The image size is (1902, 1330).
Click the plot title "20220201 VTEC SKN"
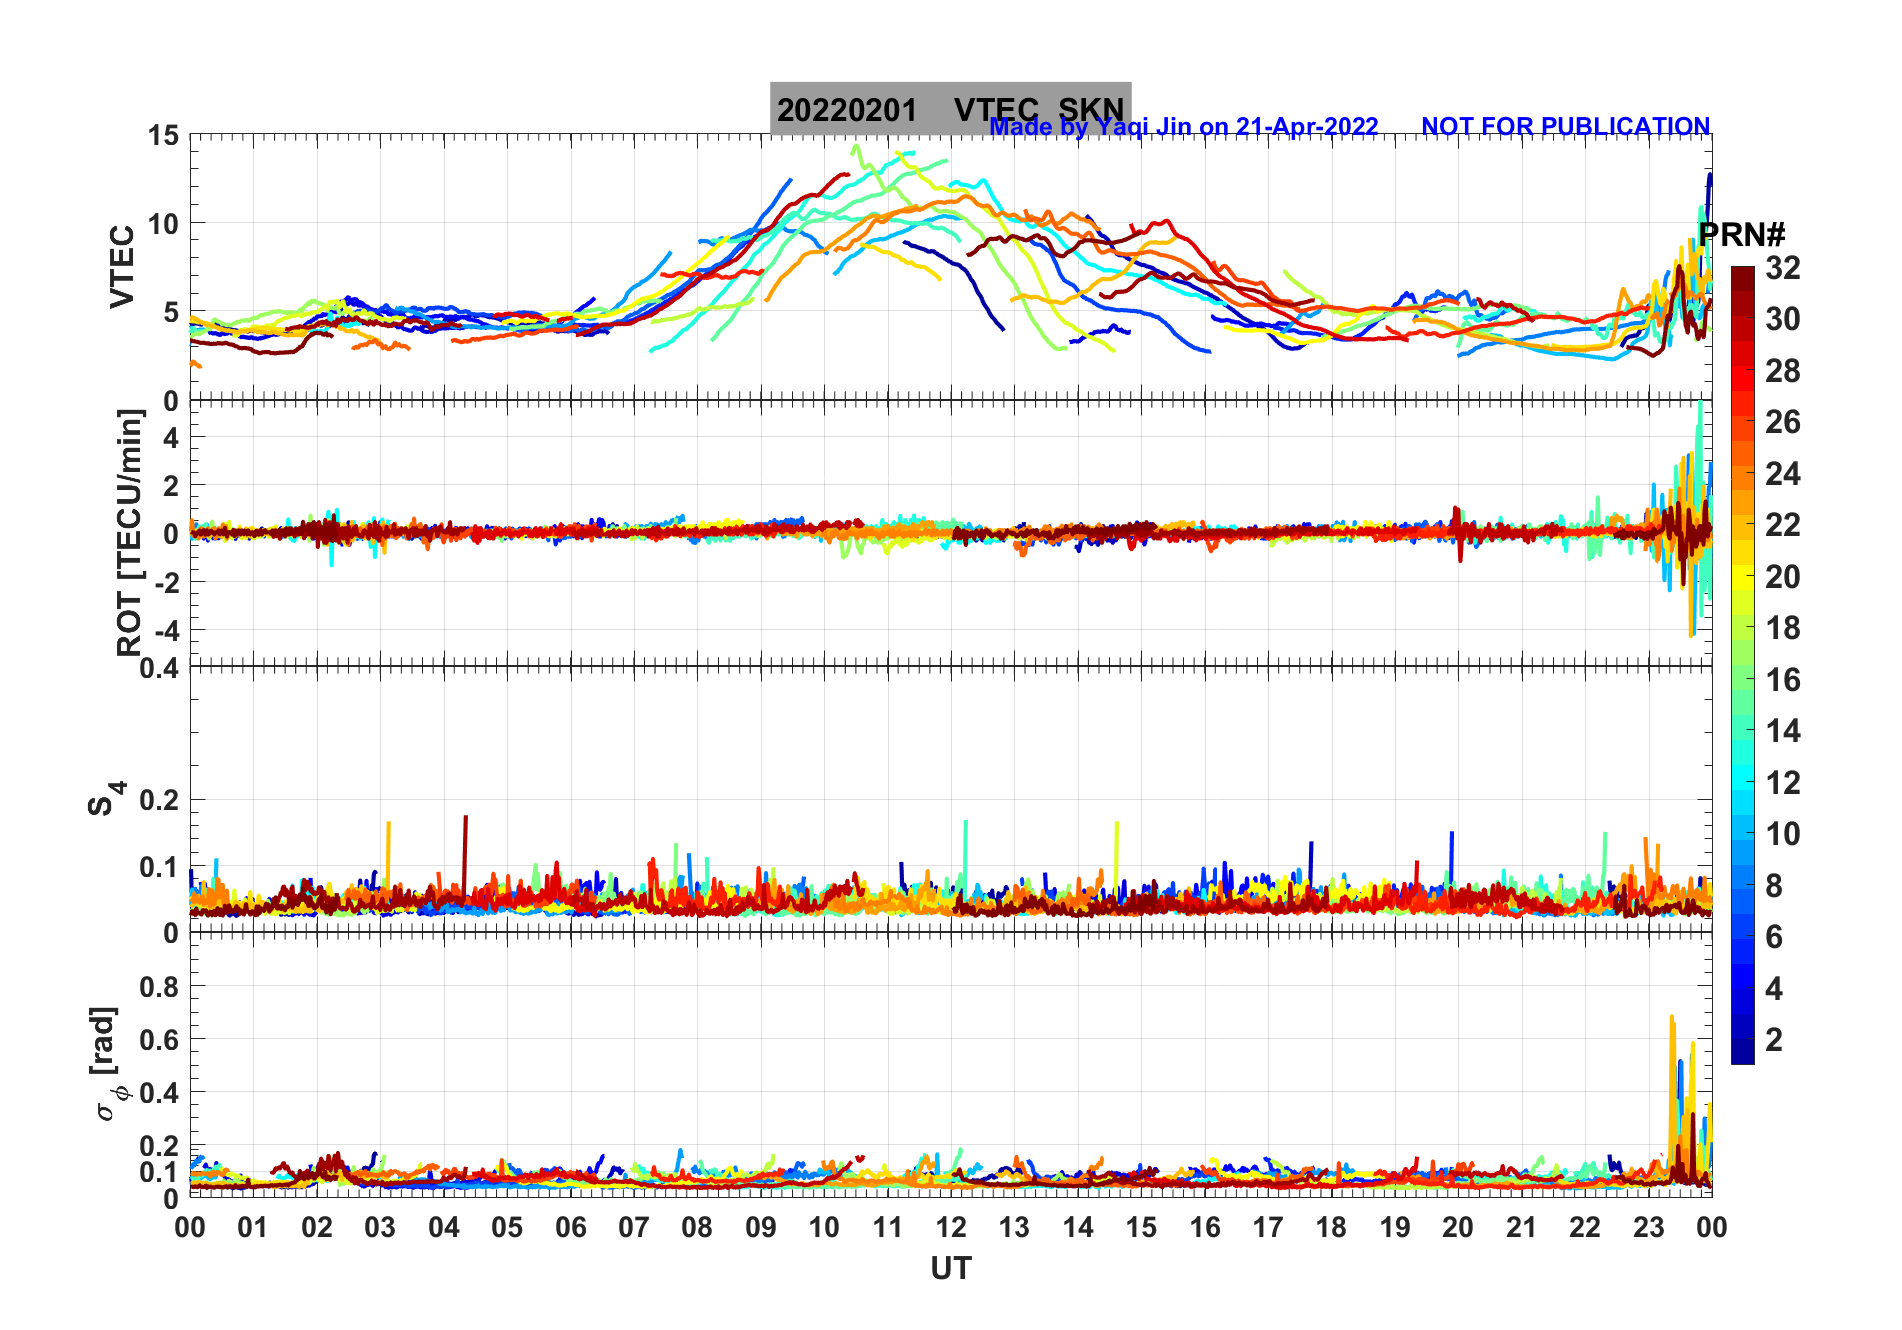coord(950,108)
